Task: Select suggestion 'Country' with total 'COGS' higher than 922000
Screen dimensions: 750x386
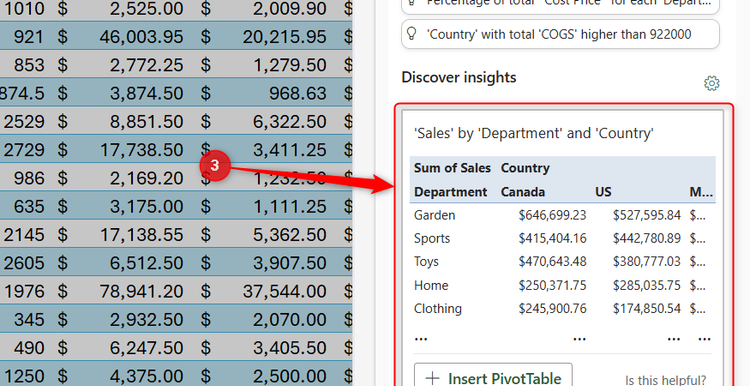Action: (x=560, y=34)
